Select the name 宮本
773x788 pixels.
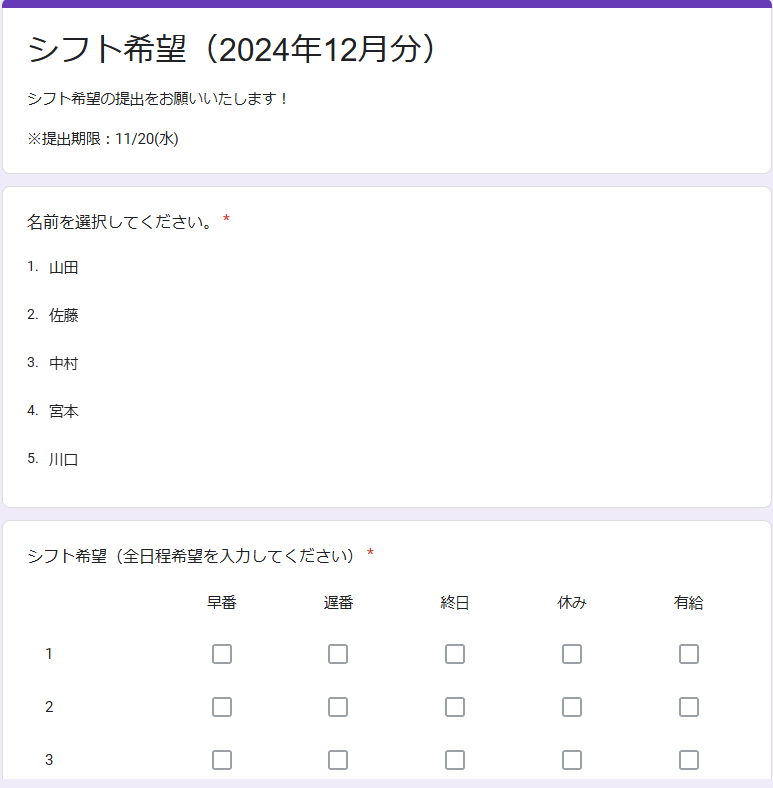(x=63, y=411)
